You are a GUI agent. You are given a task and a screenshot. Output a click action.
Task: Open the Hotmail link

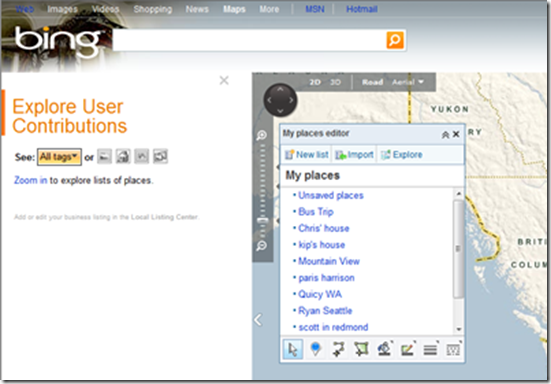pos(362,9)
